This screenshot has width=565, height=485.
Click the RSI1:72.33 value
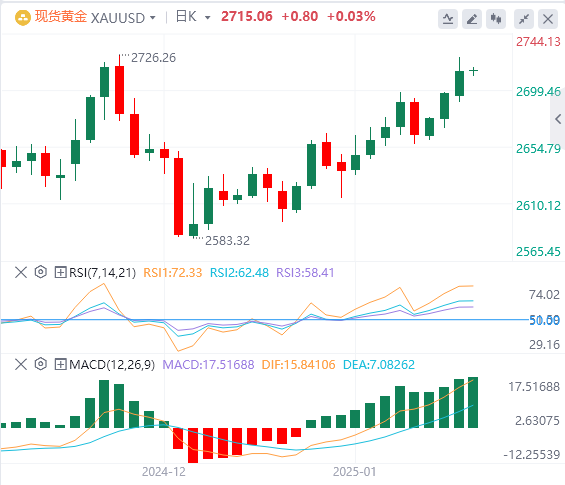click(x=173, y=273)
